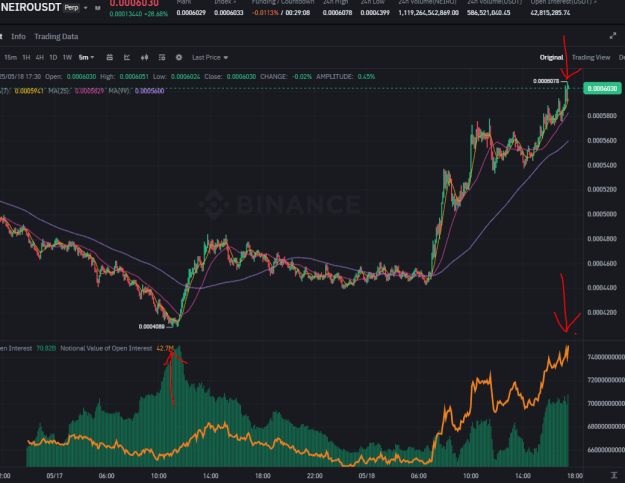
Task: Click the Perp contract badge
Action: pyautogui.click(x=72, y=8)
